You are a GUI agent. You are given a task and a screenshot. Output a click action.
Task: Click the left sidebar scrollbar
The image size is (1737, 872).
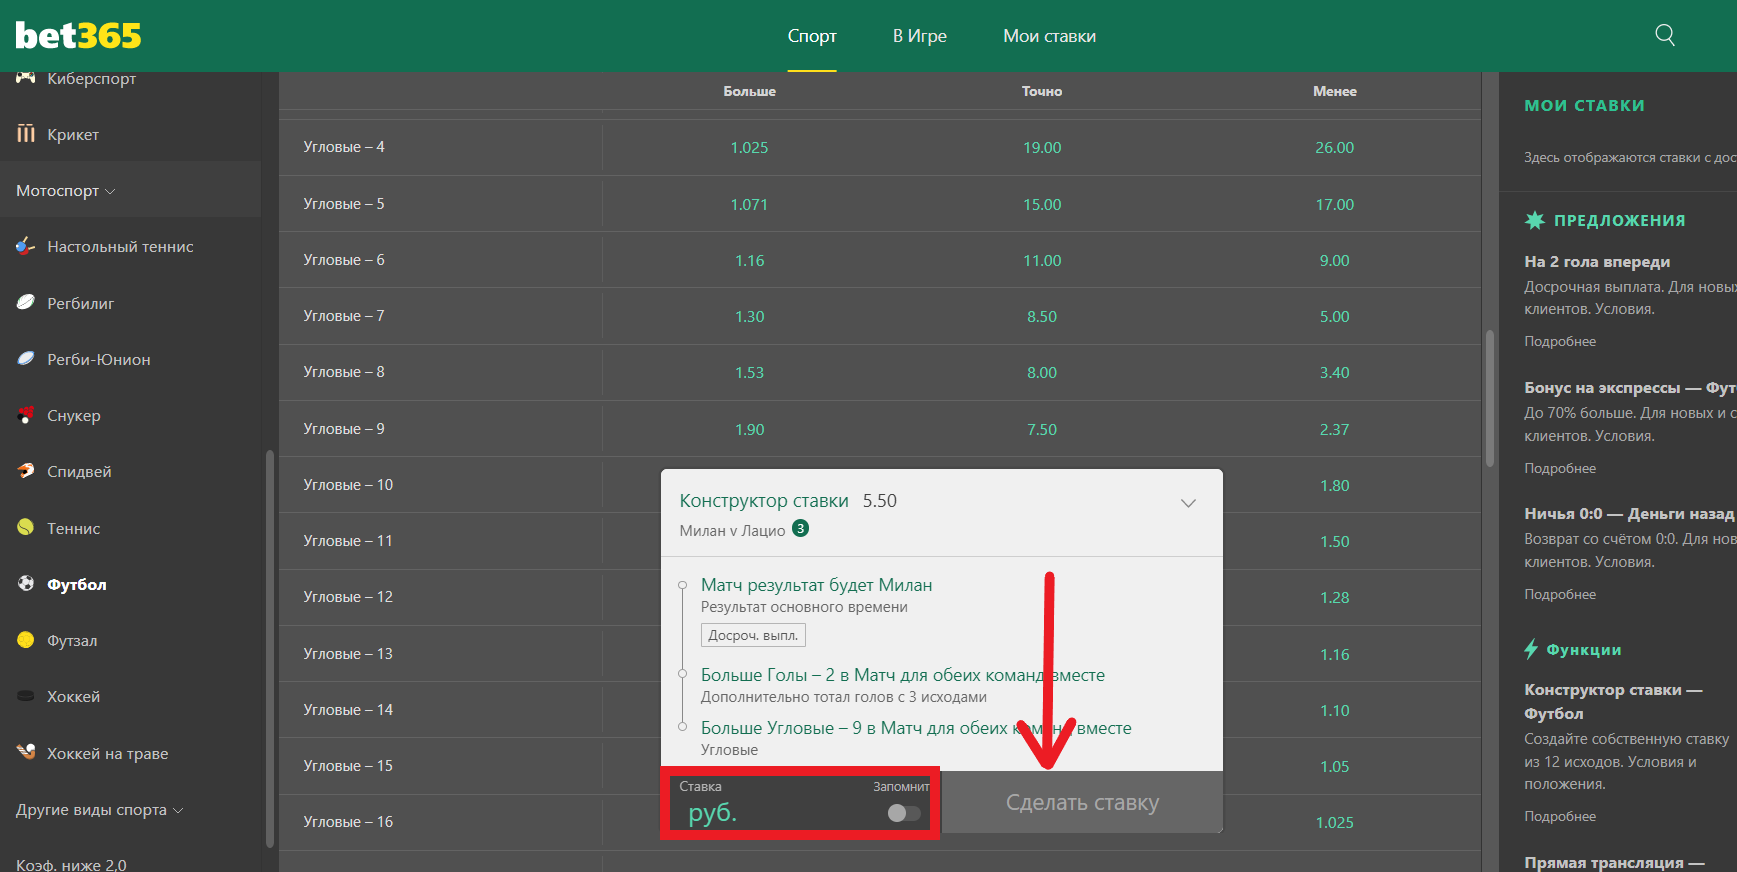click(x=269, y=650)
